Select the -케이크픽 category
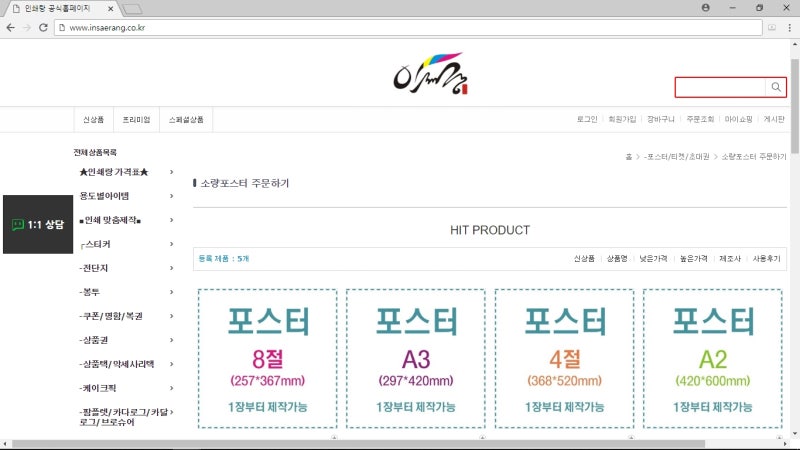The height and width of the screenshot is (450, 800). pos(97,388)
